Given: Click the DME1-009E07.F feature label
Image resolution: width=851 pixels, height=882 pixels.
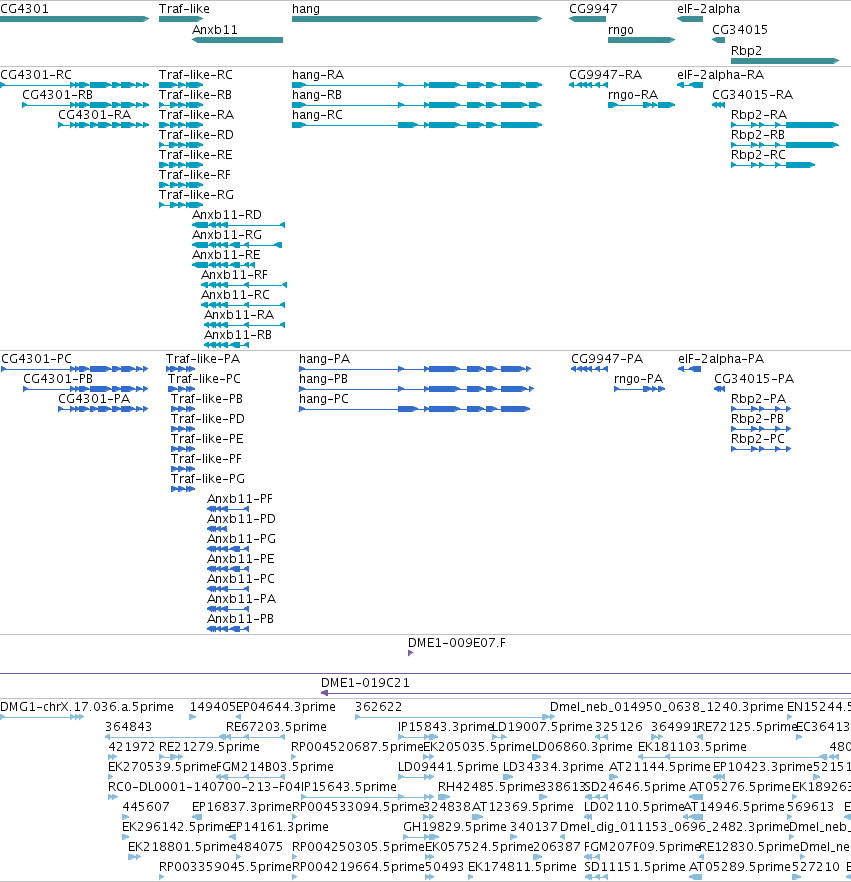Looking at the screenshot, I should [457, 643].
